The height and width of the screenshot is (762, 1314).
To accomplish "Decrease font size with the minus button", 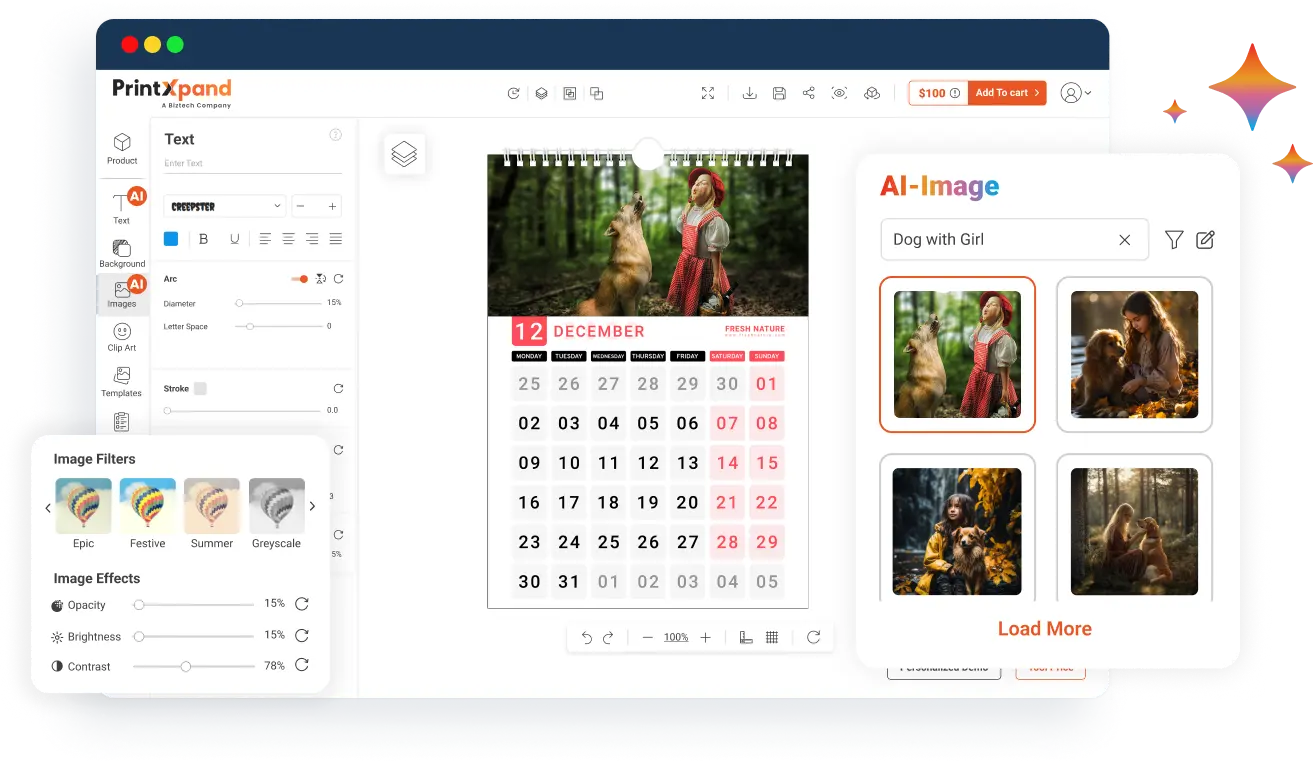I will pos(301,206).
